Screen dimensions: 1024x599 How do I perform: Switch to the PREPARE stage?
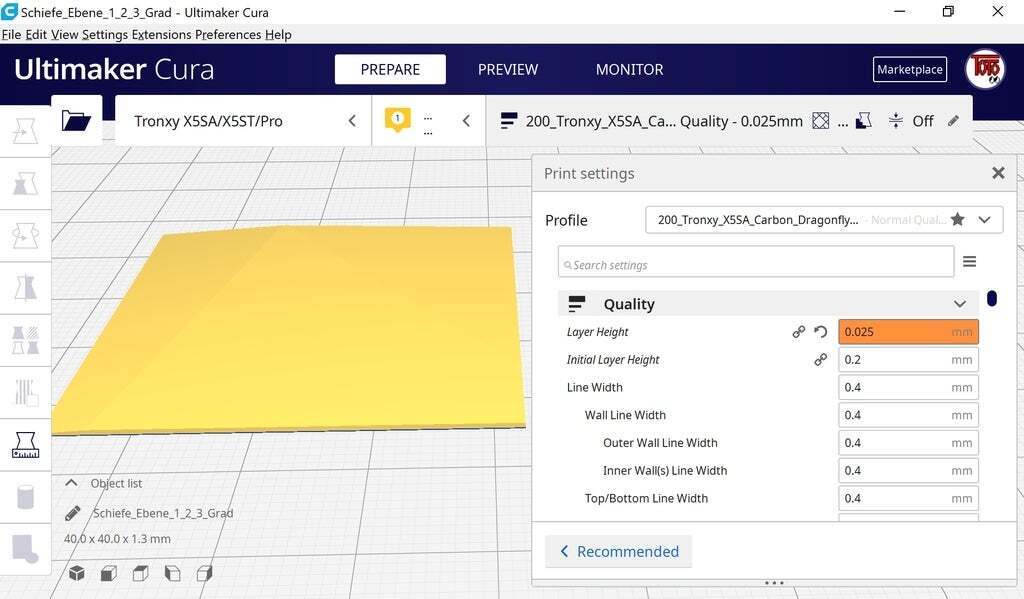391,69
